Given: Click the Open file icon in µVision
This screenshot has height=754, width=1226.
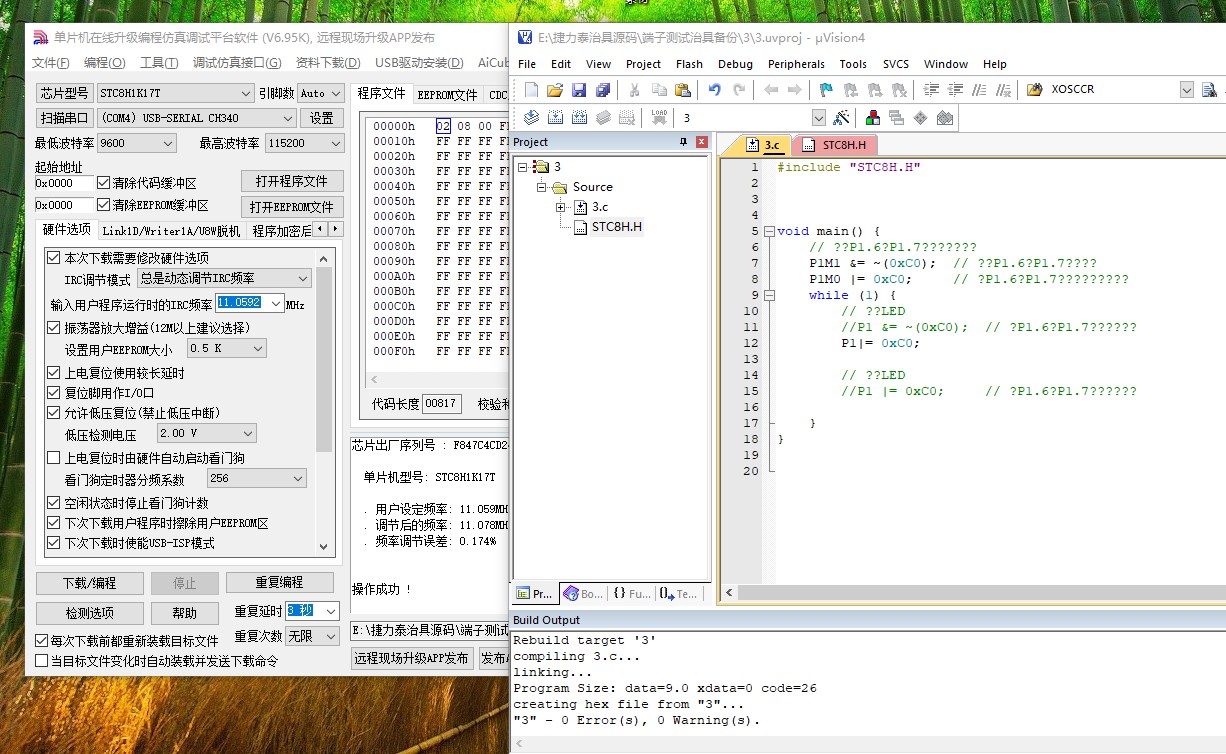Looking at the screenshot, I should pos(555,90).
